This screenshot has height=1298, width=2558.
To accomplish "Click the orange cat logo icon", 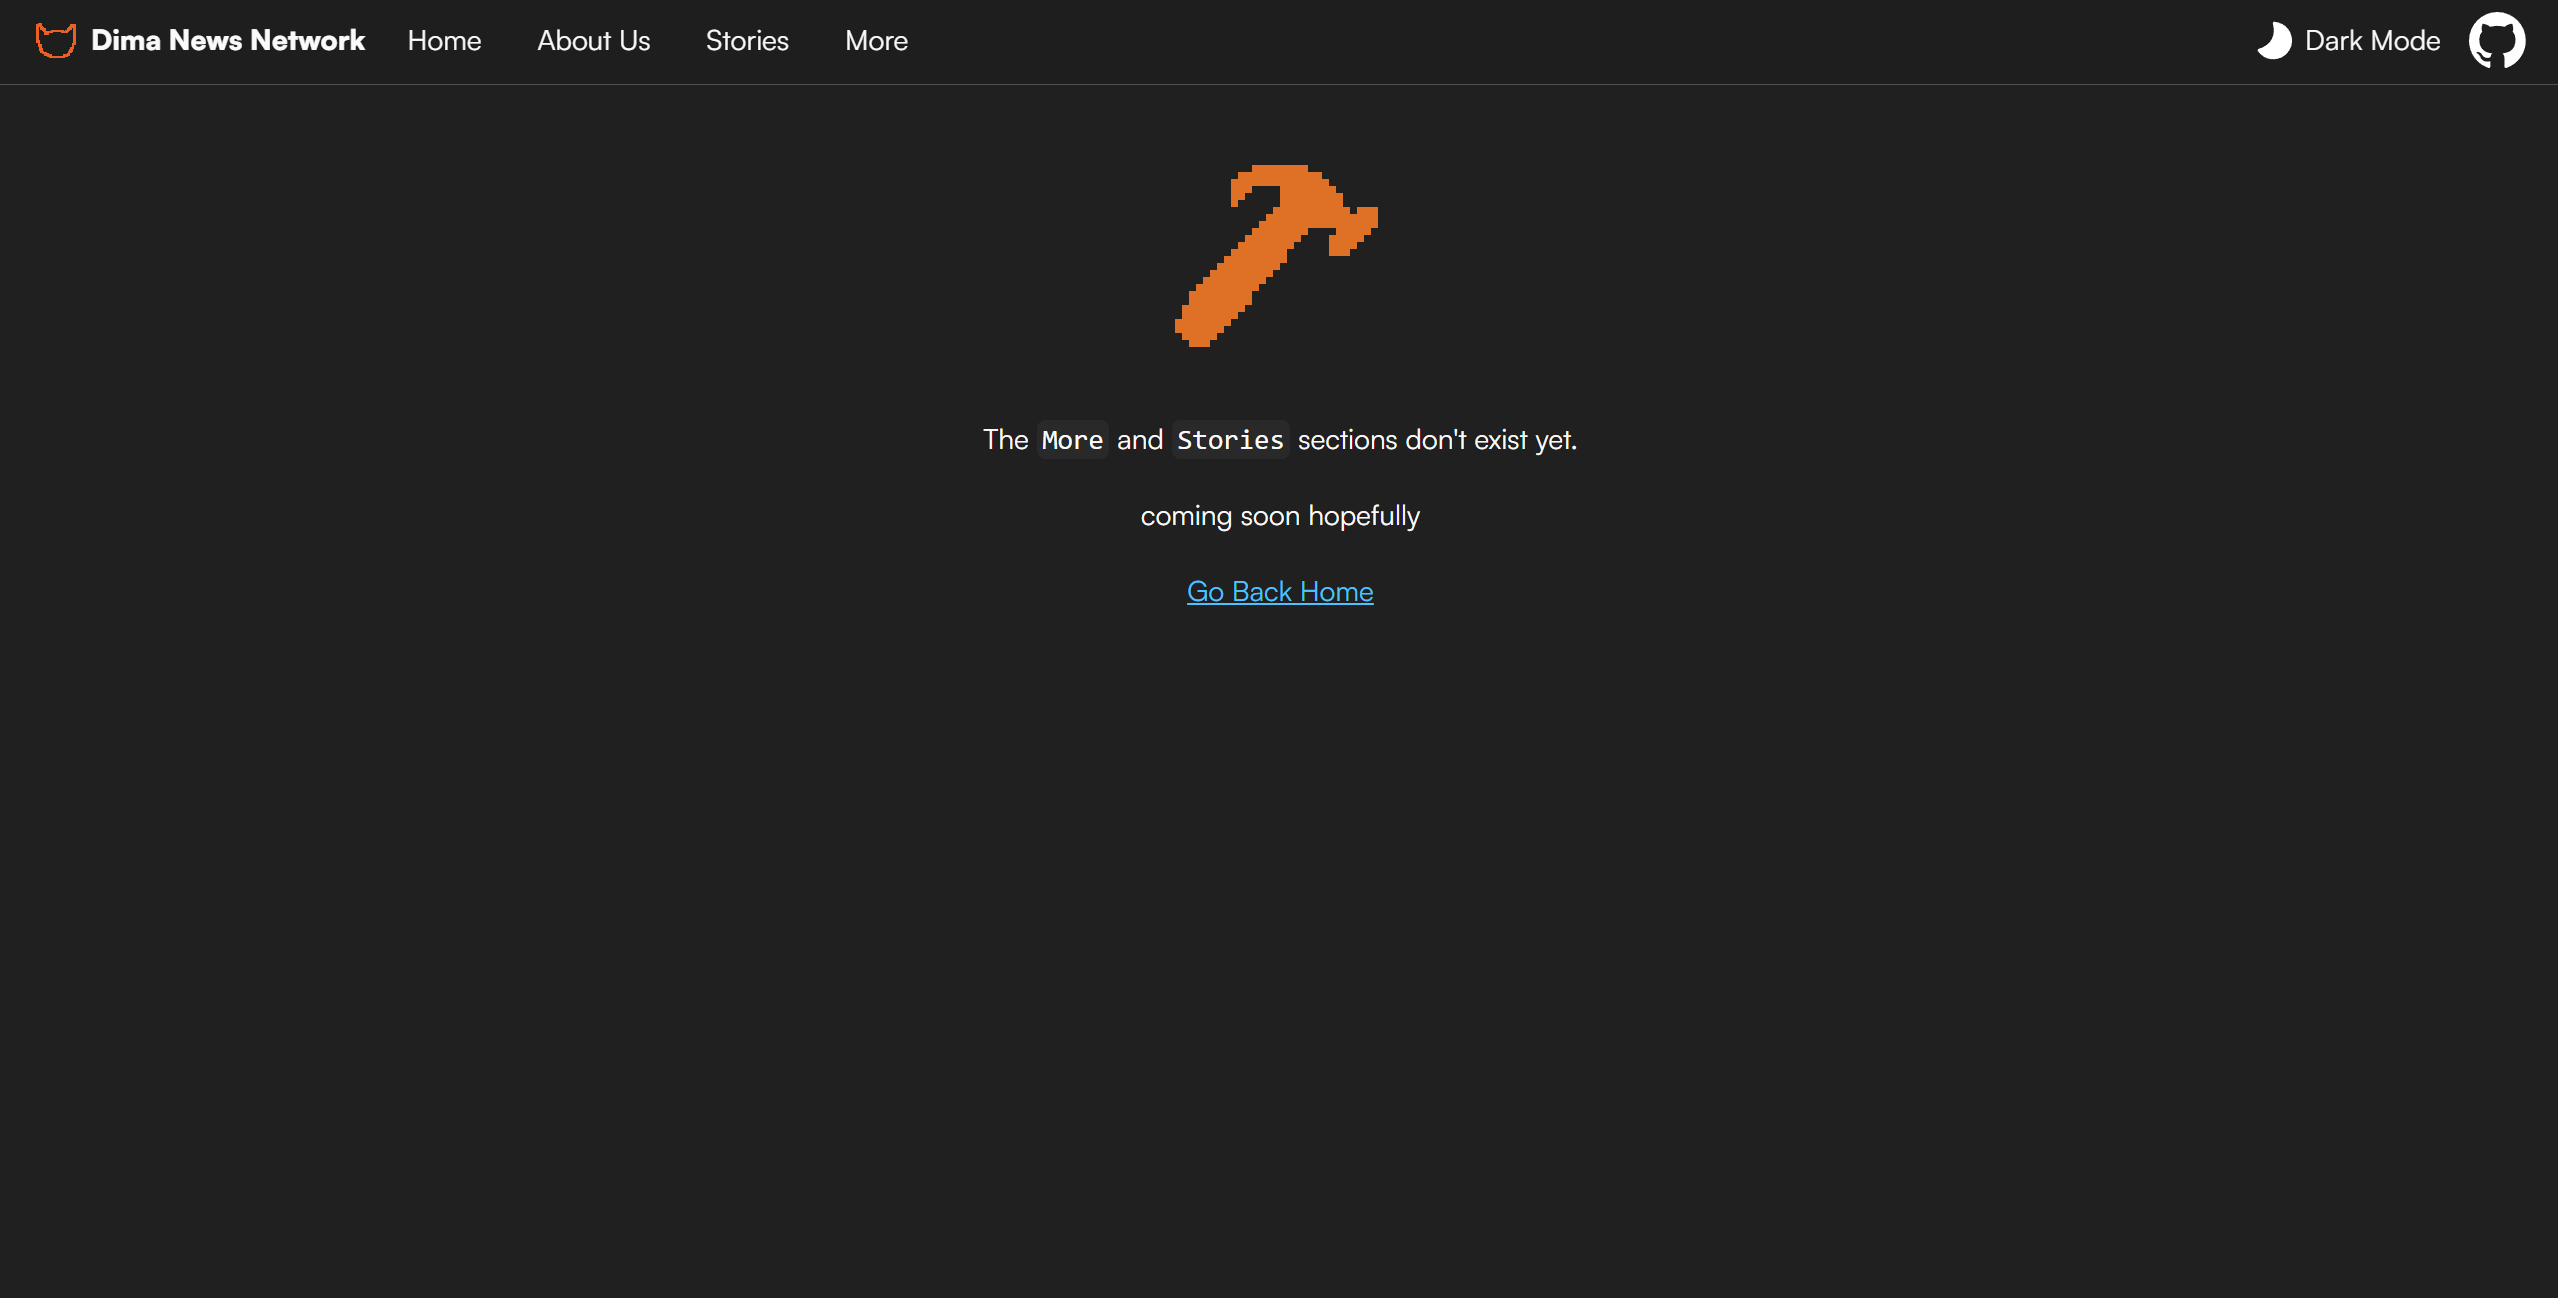I will [x=55, y=40].
